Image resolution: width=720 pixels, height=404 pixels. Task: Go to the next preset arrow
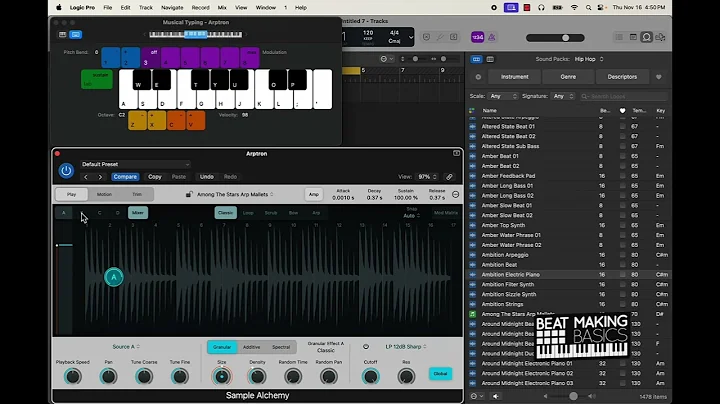pyautogui.click(x=100, y=177)
